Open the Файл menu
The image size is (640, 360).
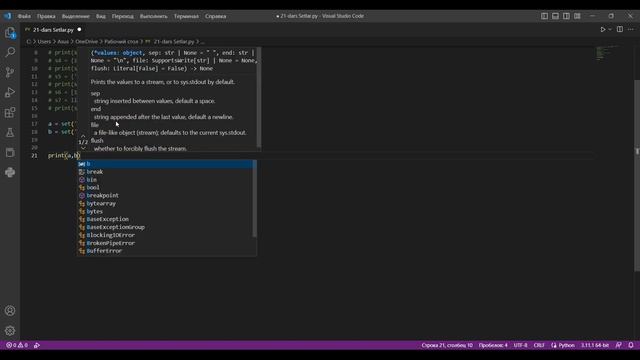click(24, 16)
